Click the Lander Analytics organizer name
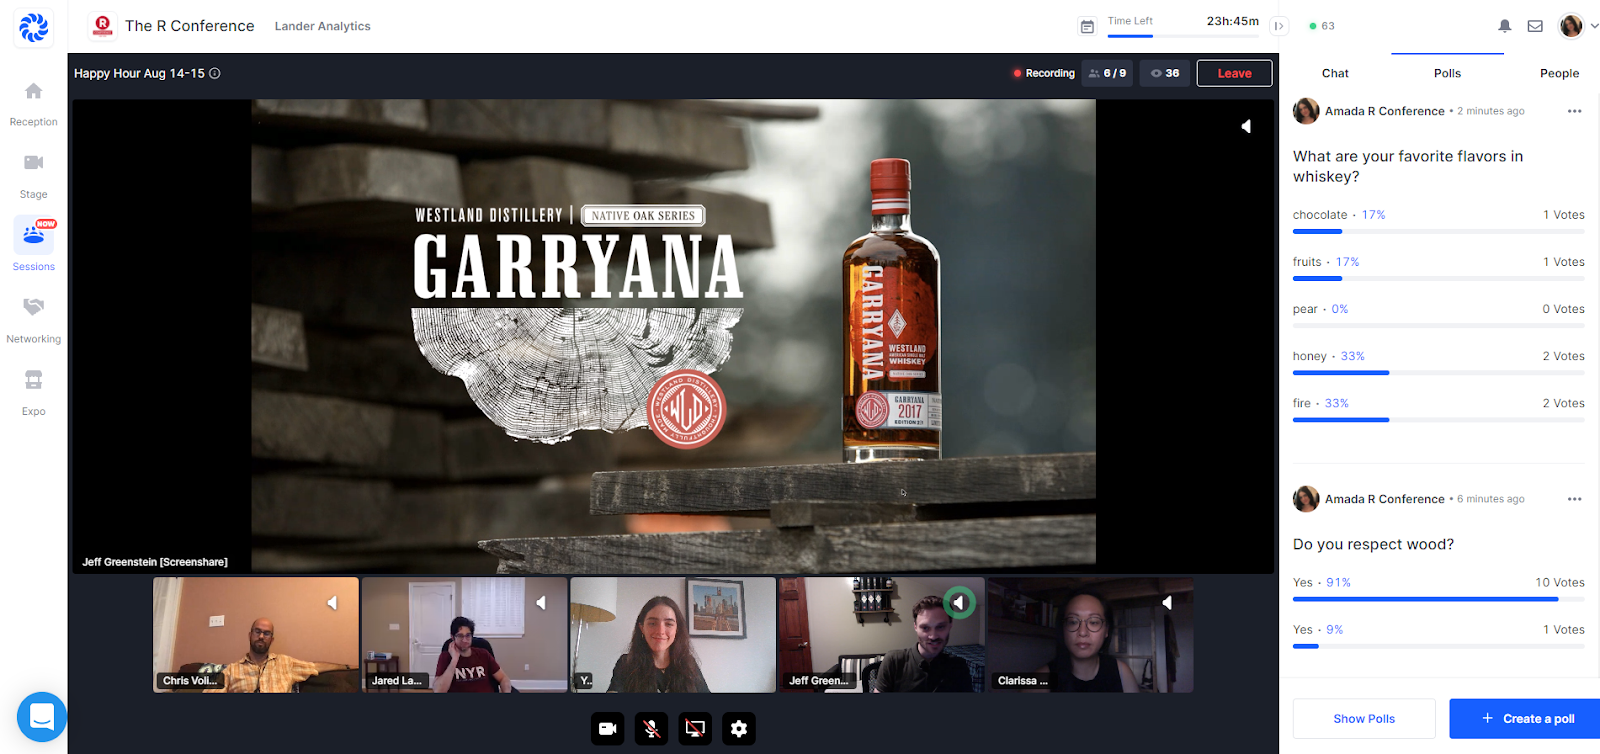Screen dimensions: 1600x754 click(322, 27)
